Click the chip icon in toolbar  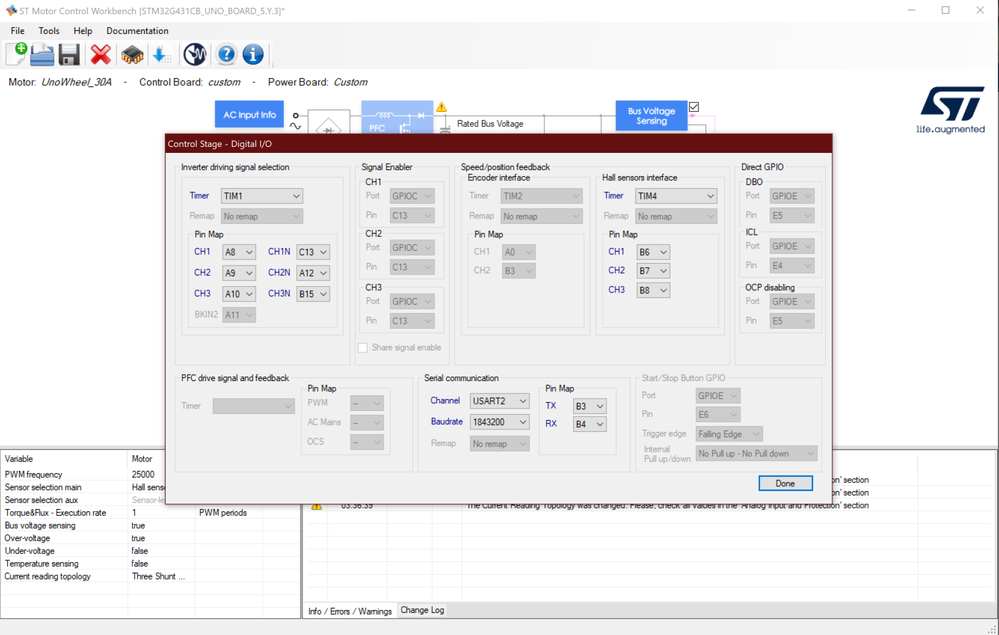click(132, 55)
